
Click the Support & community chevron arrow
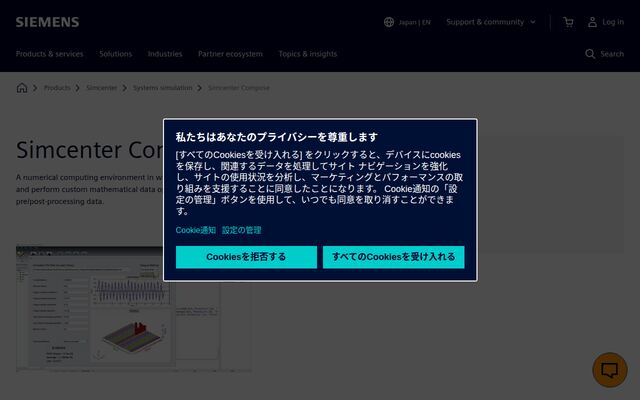pos(533,22)
